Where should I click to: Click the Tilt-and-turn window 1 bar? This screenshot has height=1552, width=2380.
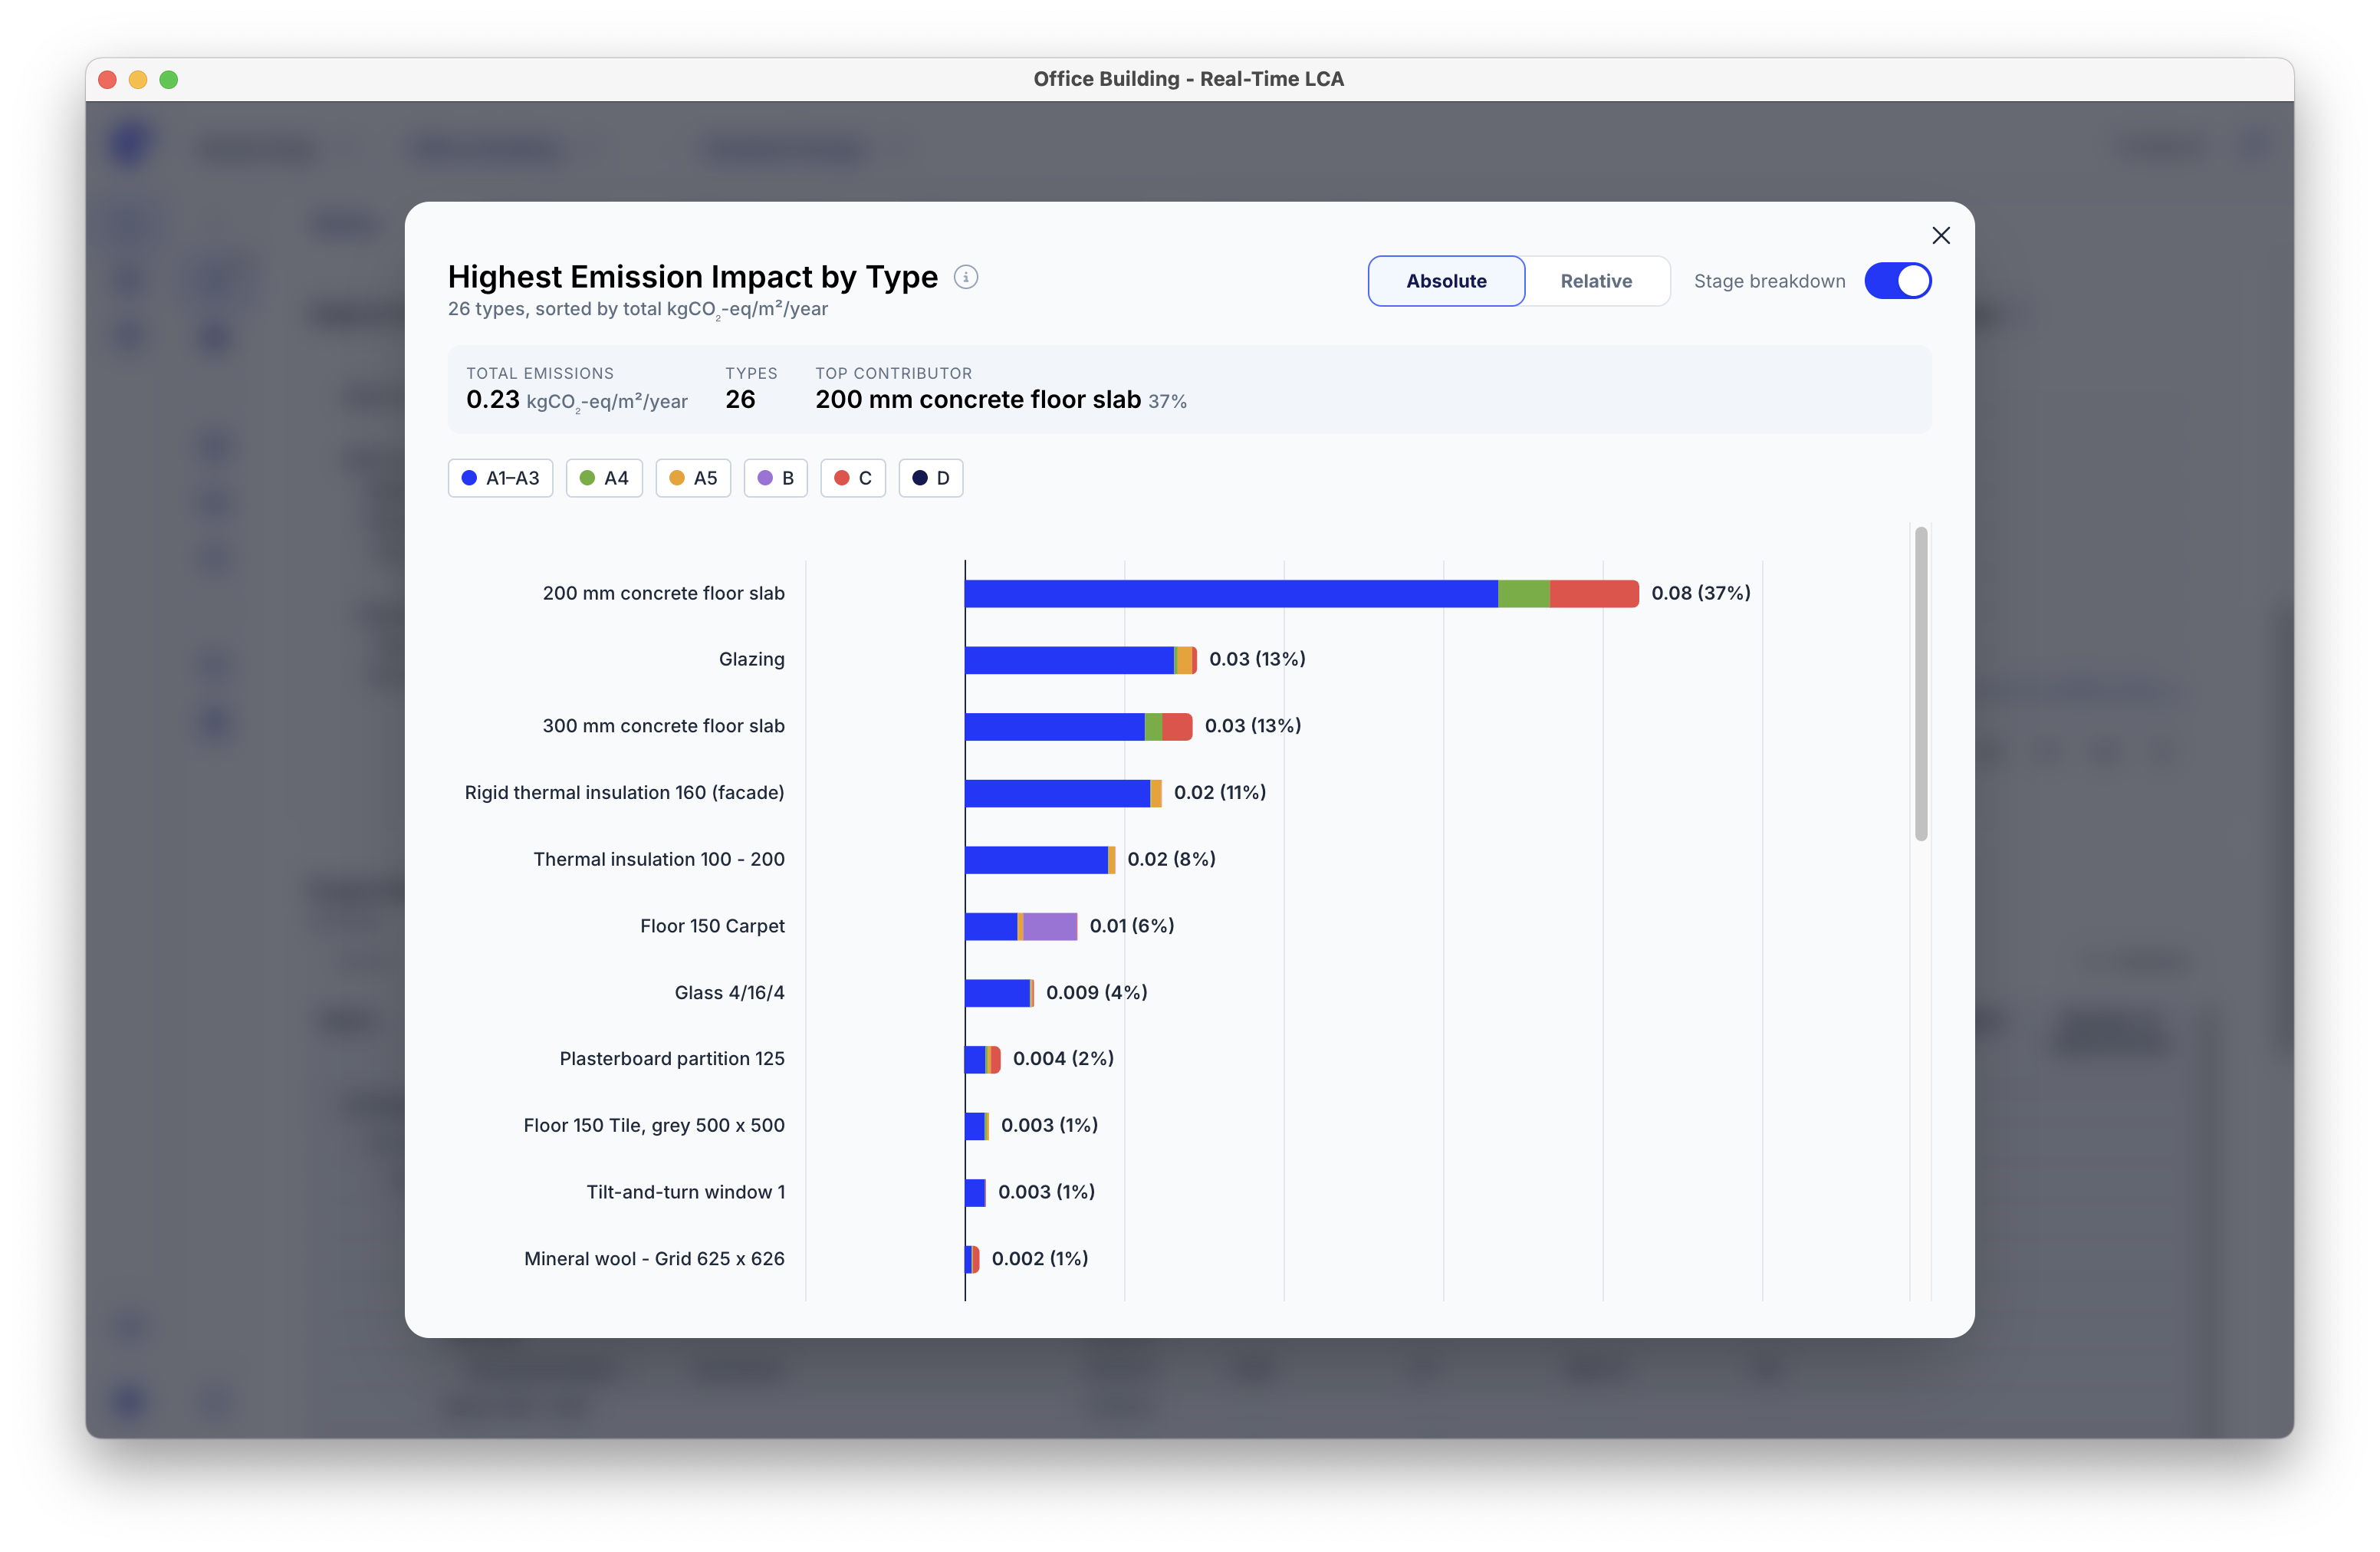tap(975, 1193)
